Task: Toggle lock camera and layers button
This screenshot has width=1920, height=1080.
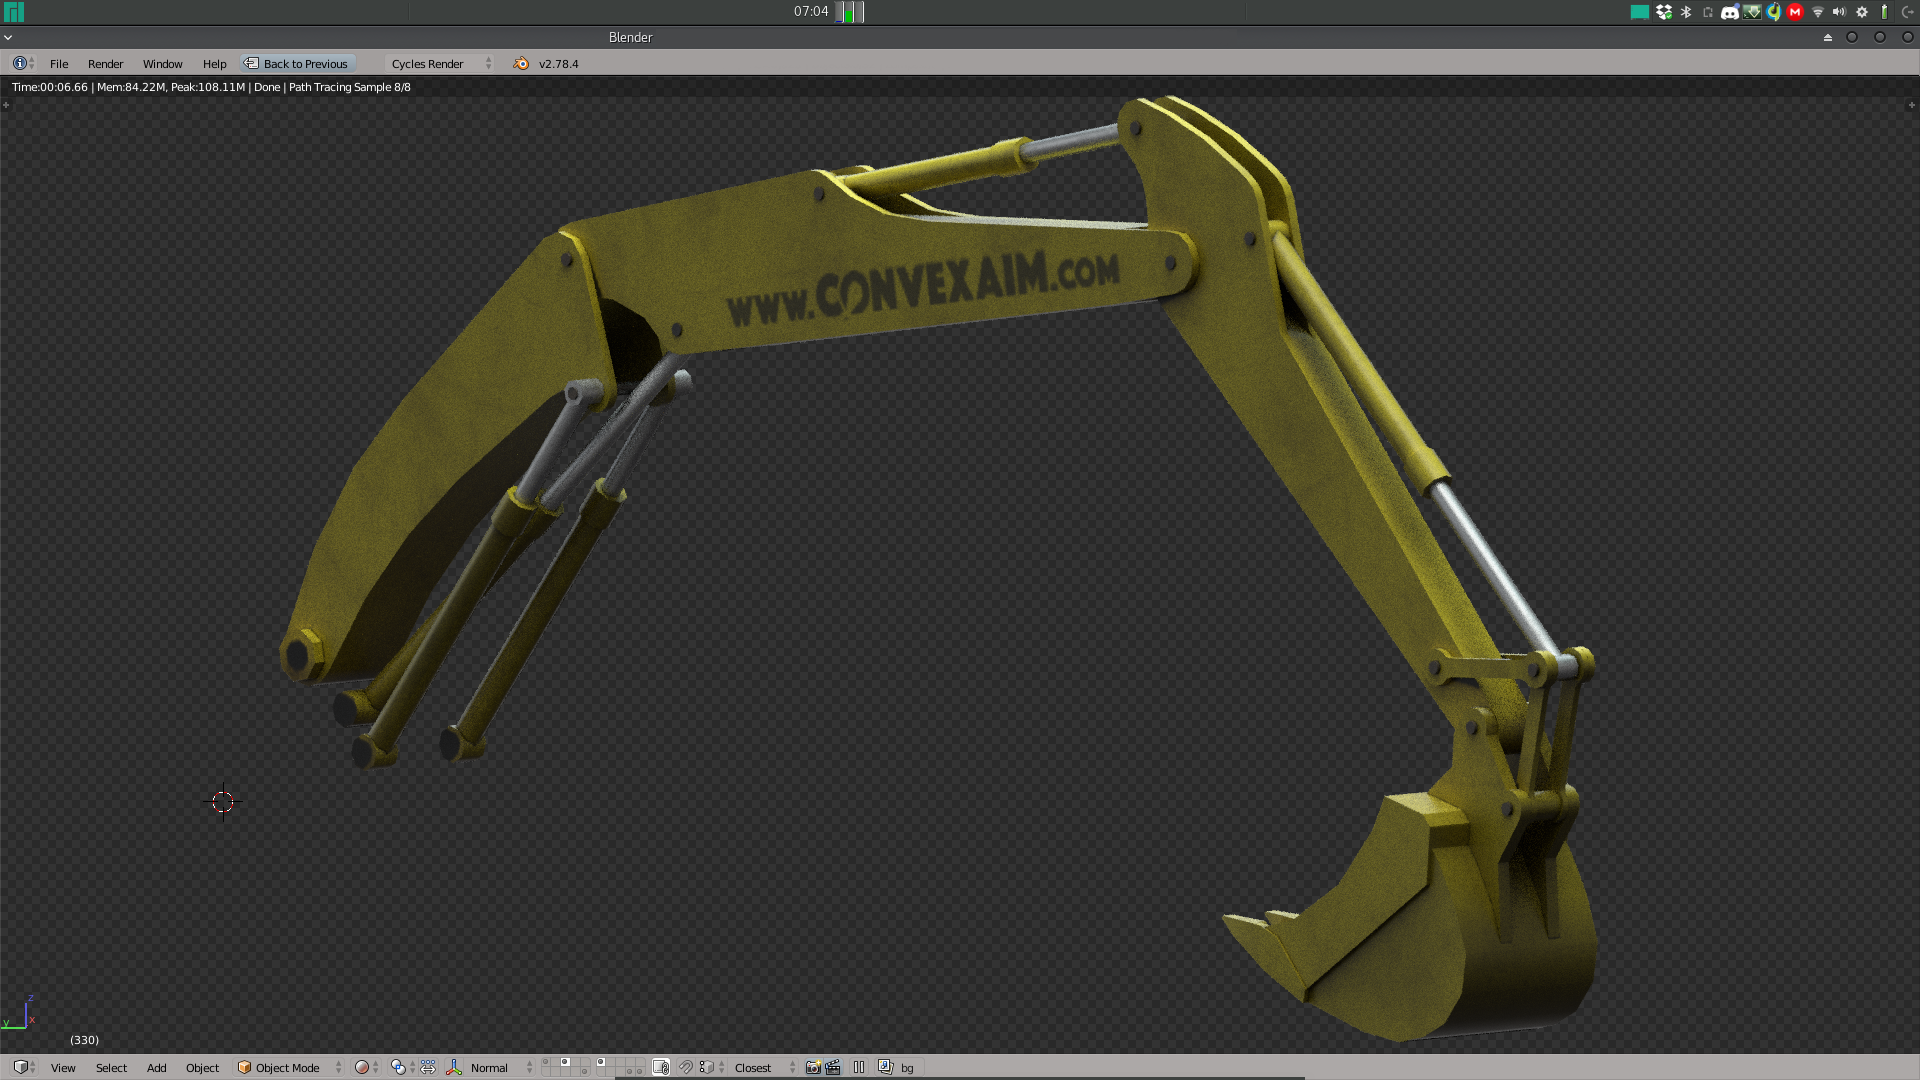Action: pos(661,1067)
